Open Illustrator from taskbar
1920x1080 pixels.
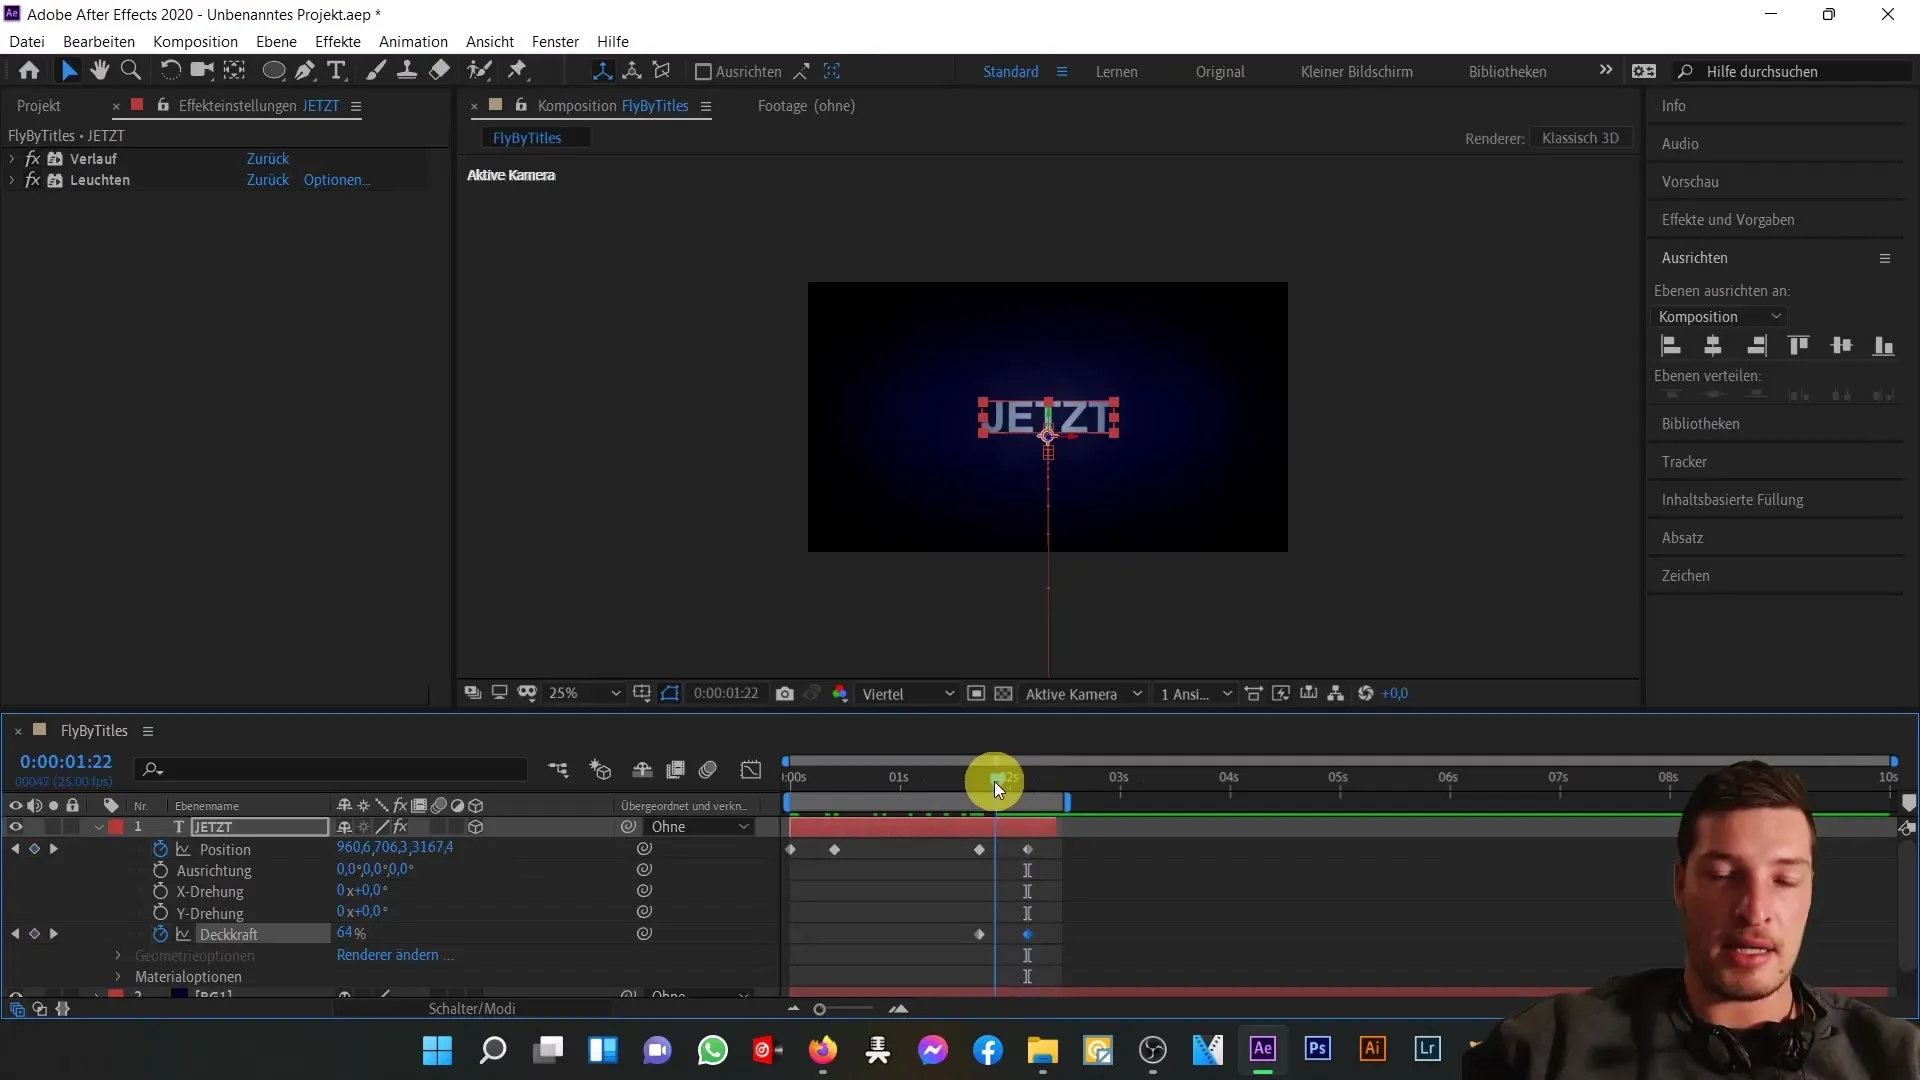[x=1373, y=1049]
